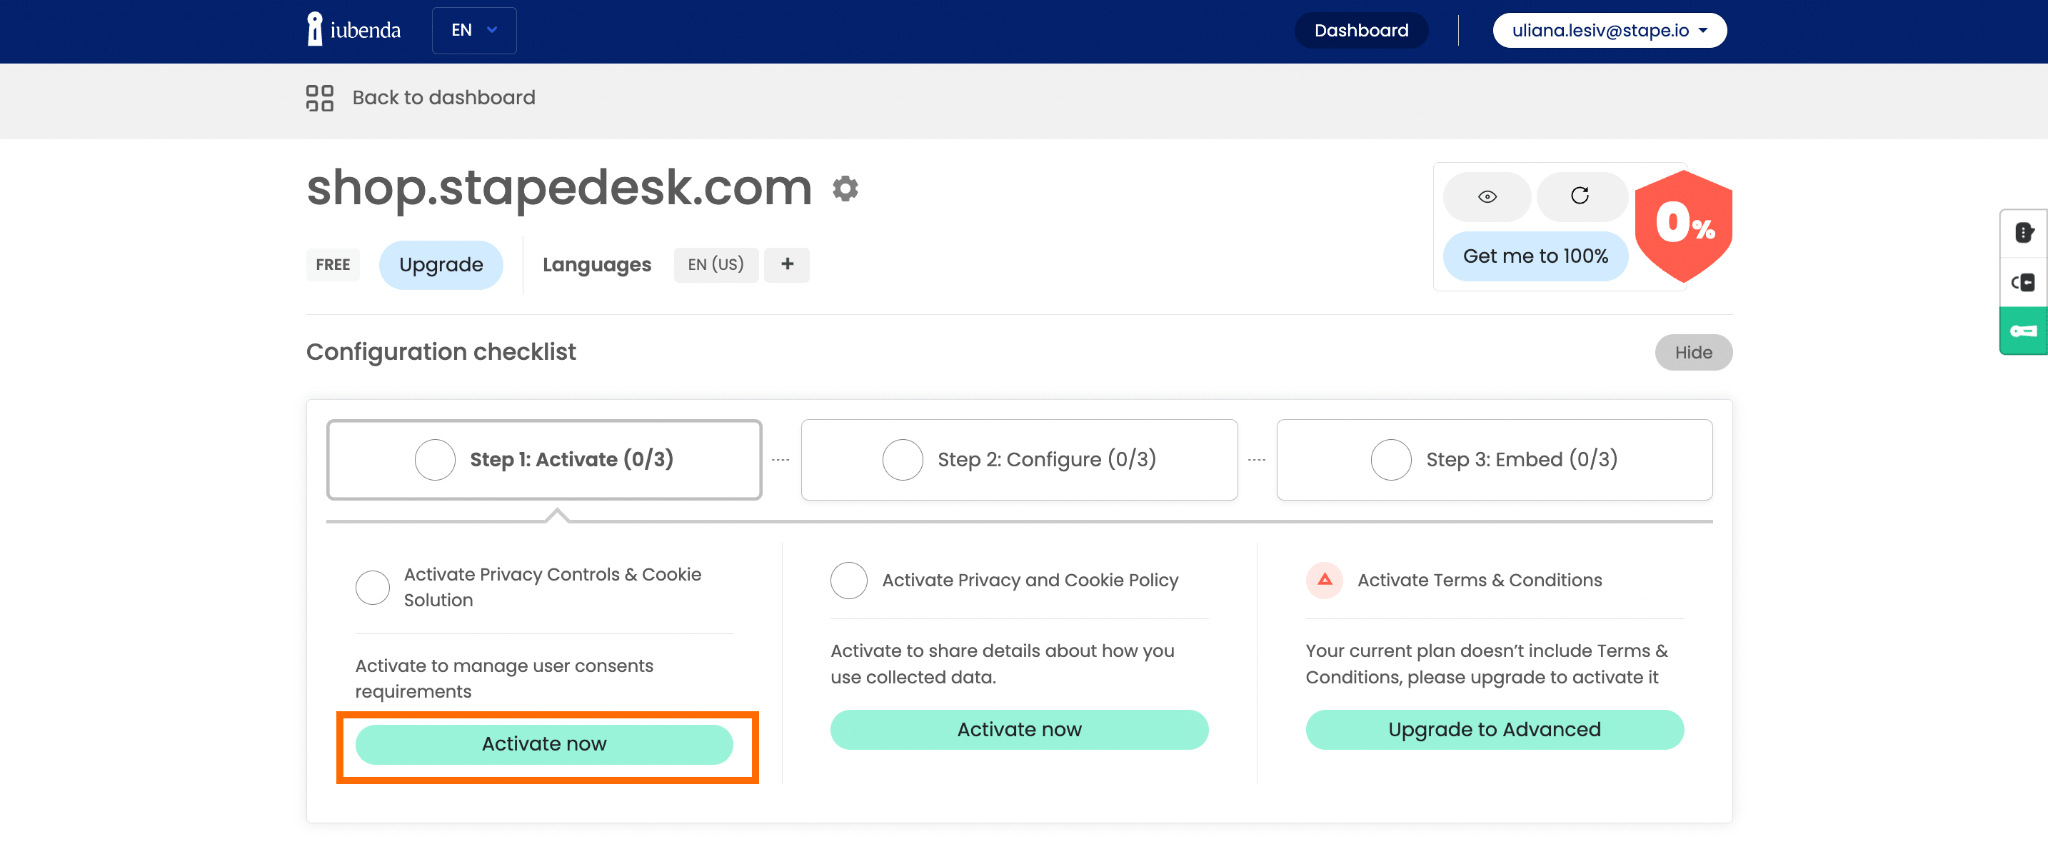2048x860 pixels.
Task: Click the refresh score icon
Action: click(x=1580, y=197)
